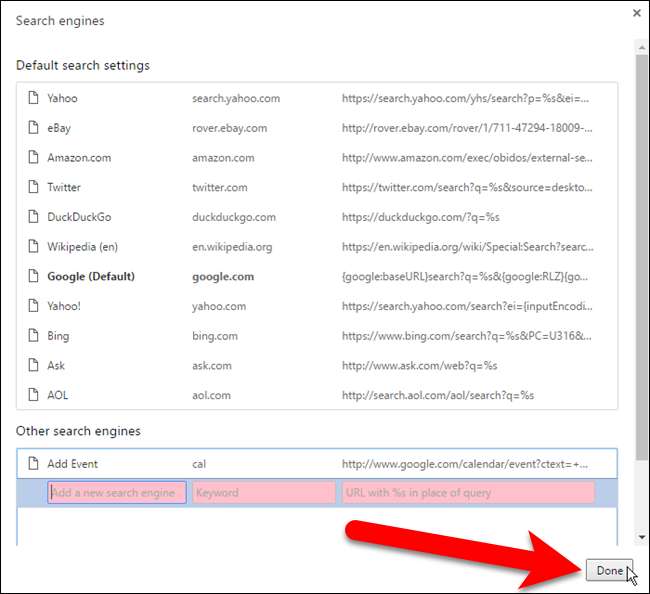
Task: Click the page icon beside Yahoo!
Action: (x=33, y=306)
